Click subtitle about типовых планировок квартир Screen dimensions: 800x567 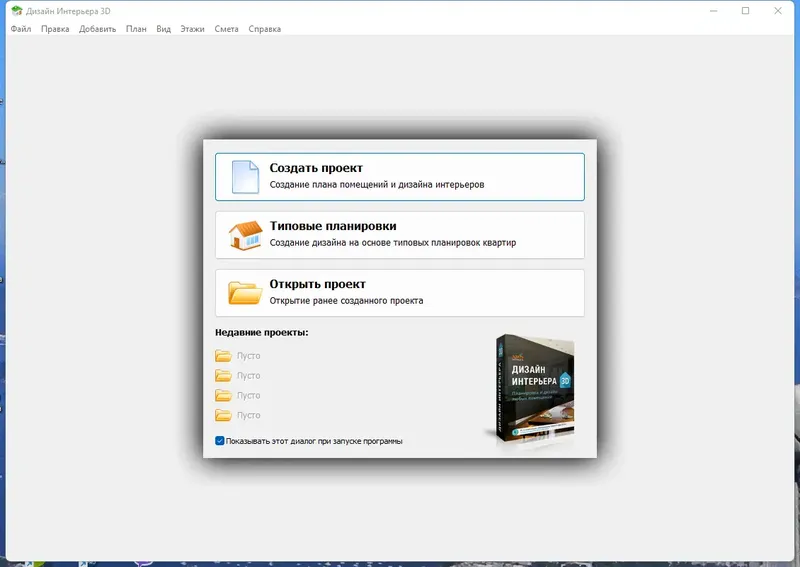coord(393,243)
